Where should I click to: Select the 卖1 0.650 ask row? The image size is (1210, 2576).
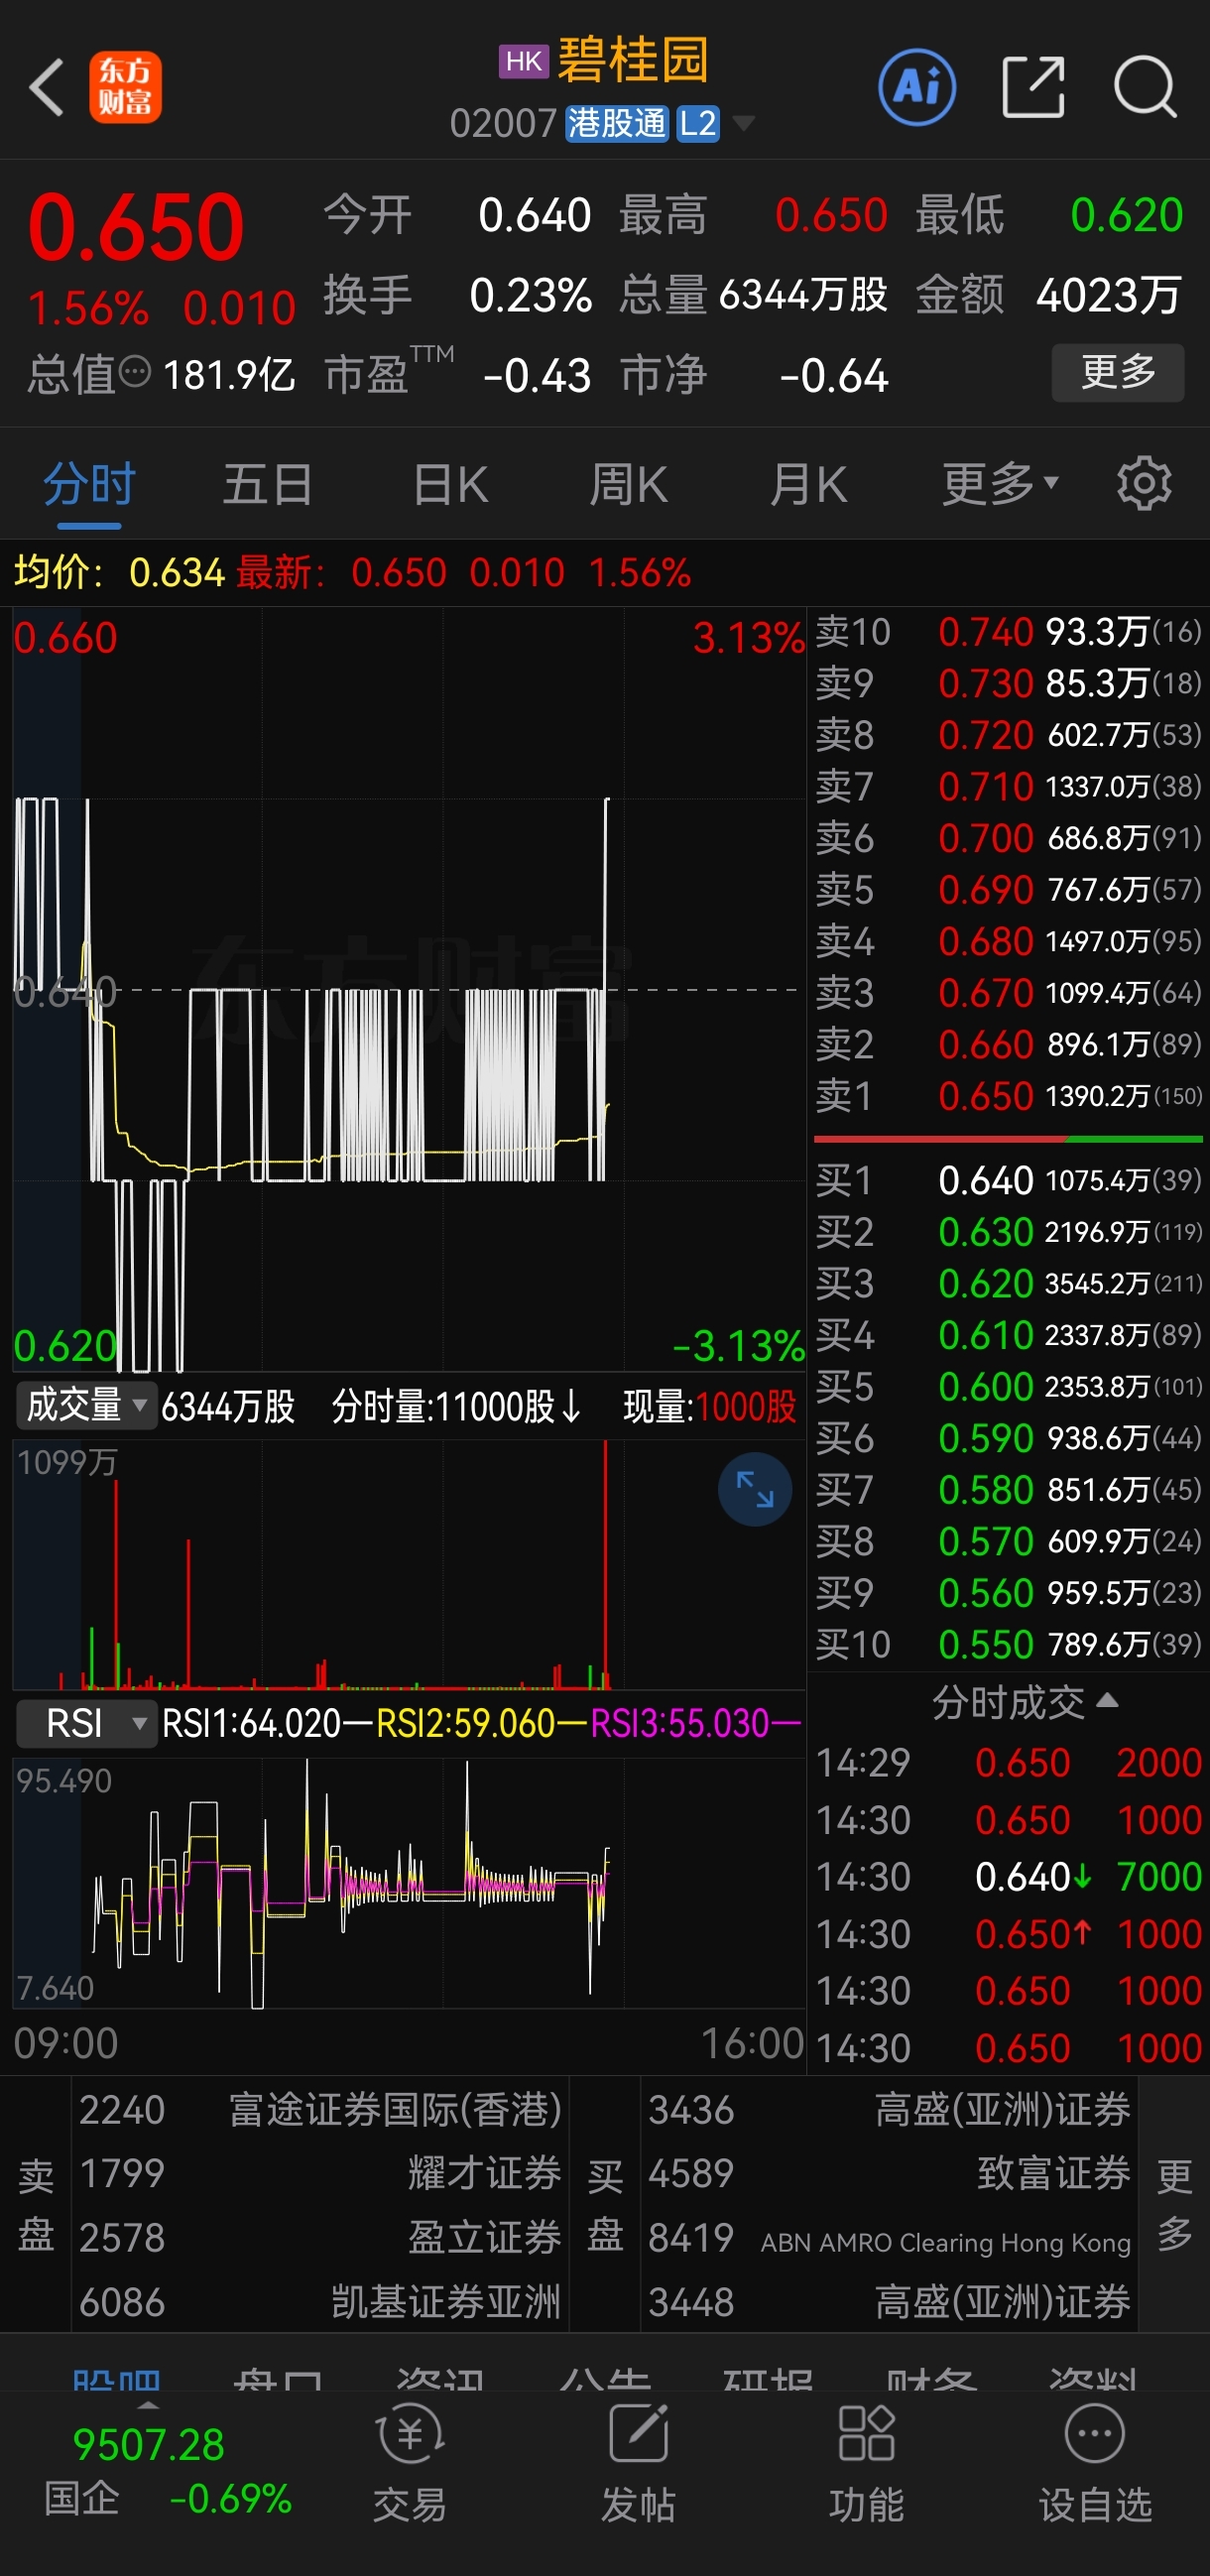1008,1096
